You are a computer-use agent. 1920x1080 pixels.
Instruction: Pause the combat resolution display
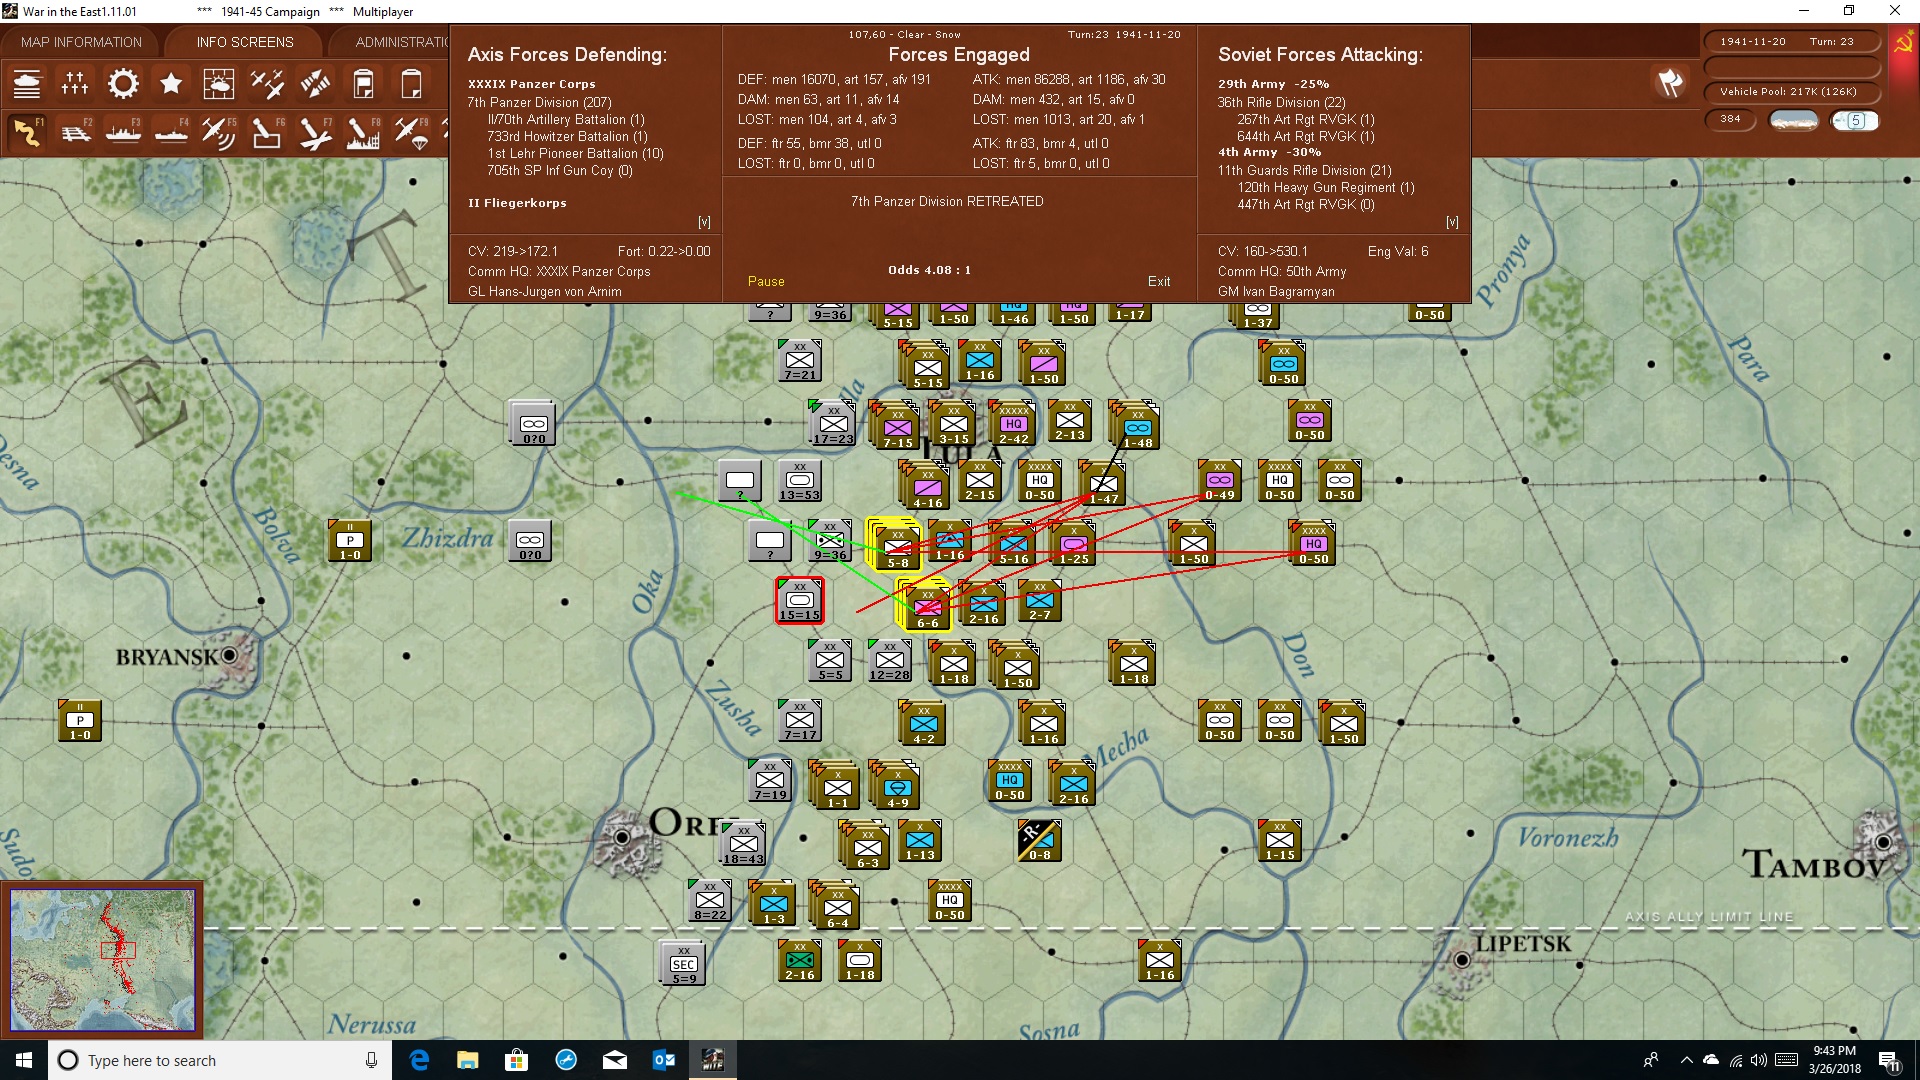(x=766, y=281)
